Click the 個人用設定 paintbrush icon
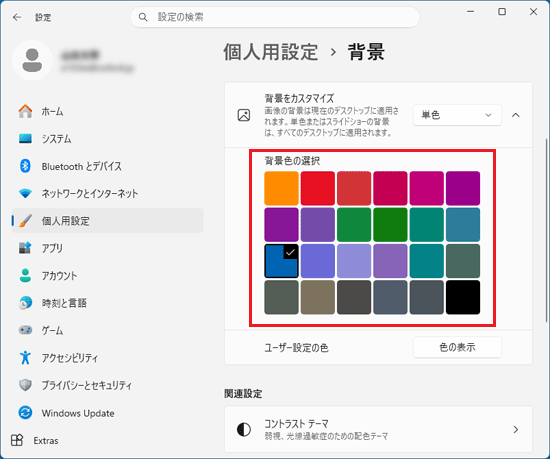Image resolution: width=550 pixels, height=459 pixels. [x=25, y=221]
